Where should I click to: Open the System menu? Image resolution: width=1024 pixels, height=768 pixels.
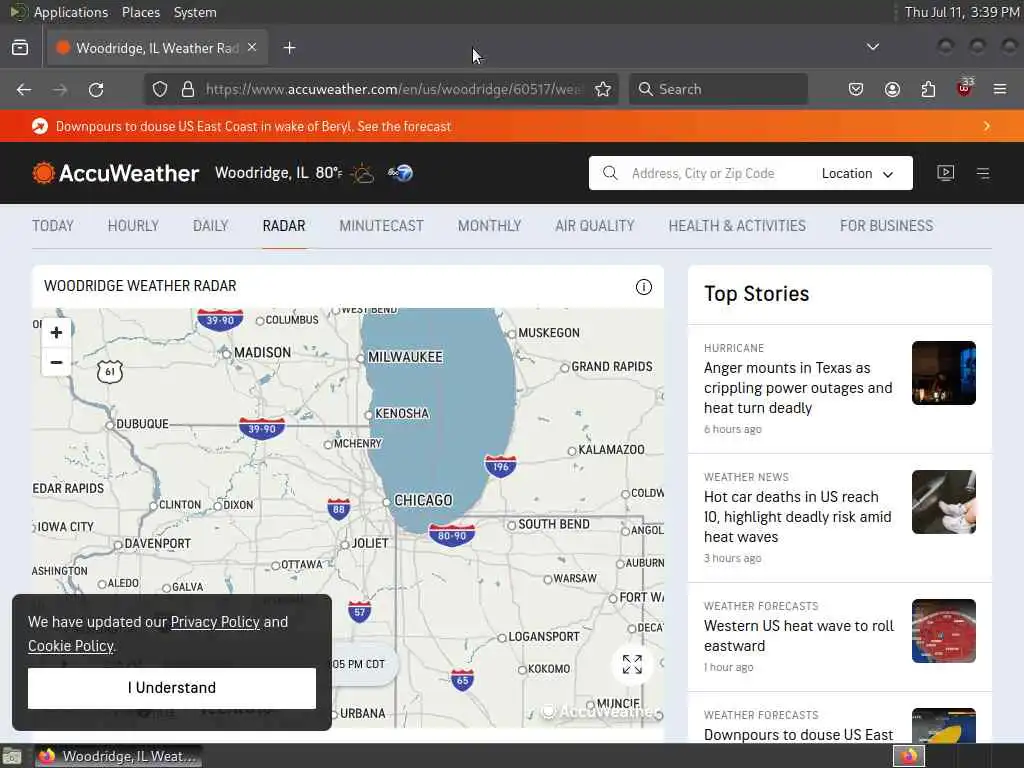pyautogui.click(x=195, y=12)
